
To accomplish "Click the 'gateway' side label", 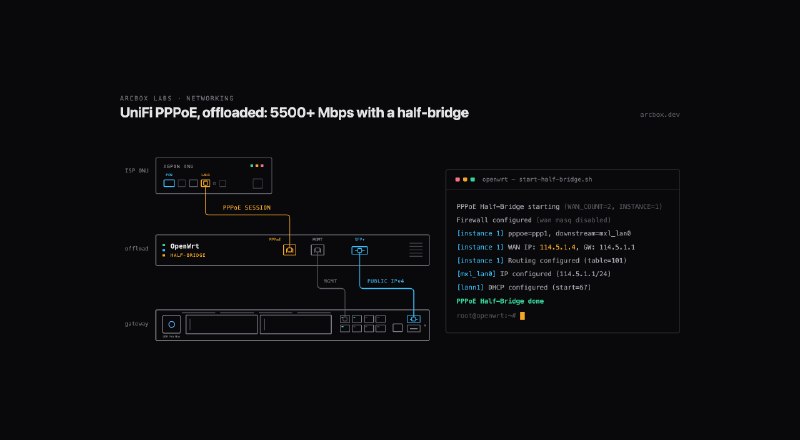I will [137, 324].
